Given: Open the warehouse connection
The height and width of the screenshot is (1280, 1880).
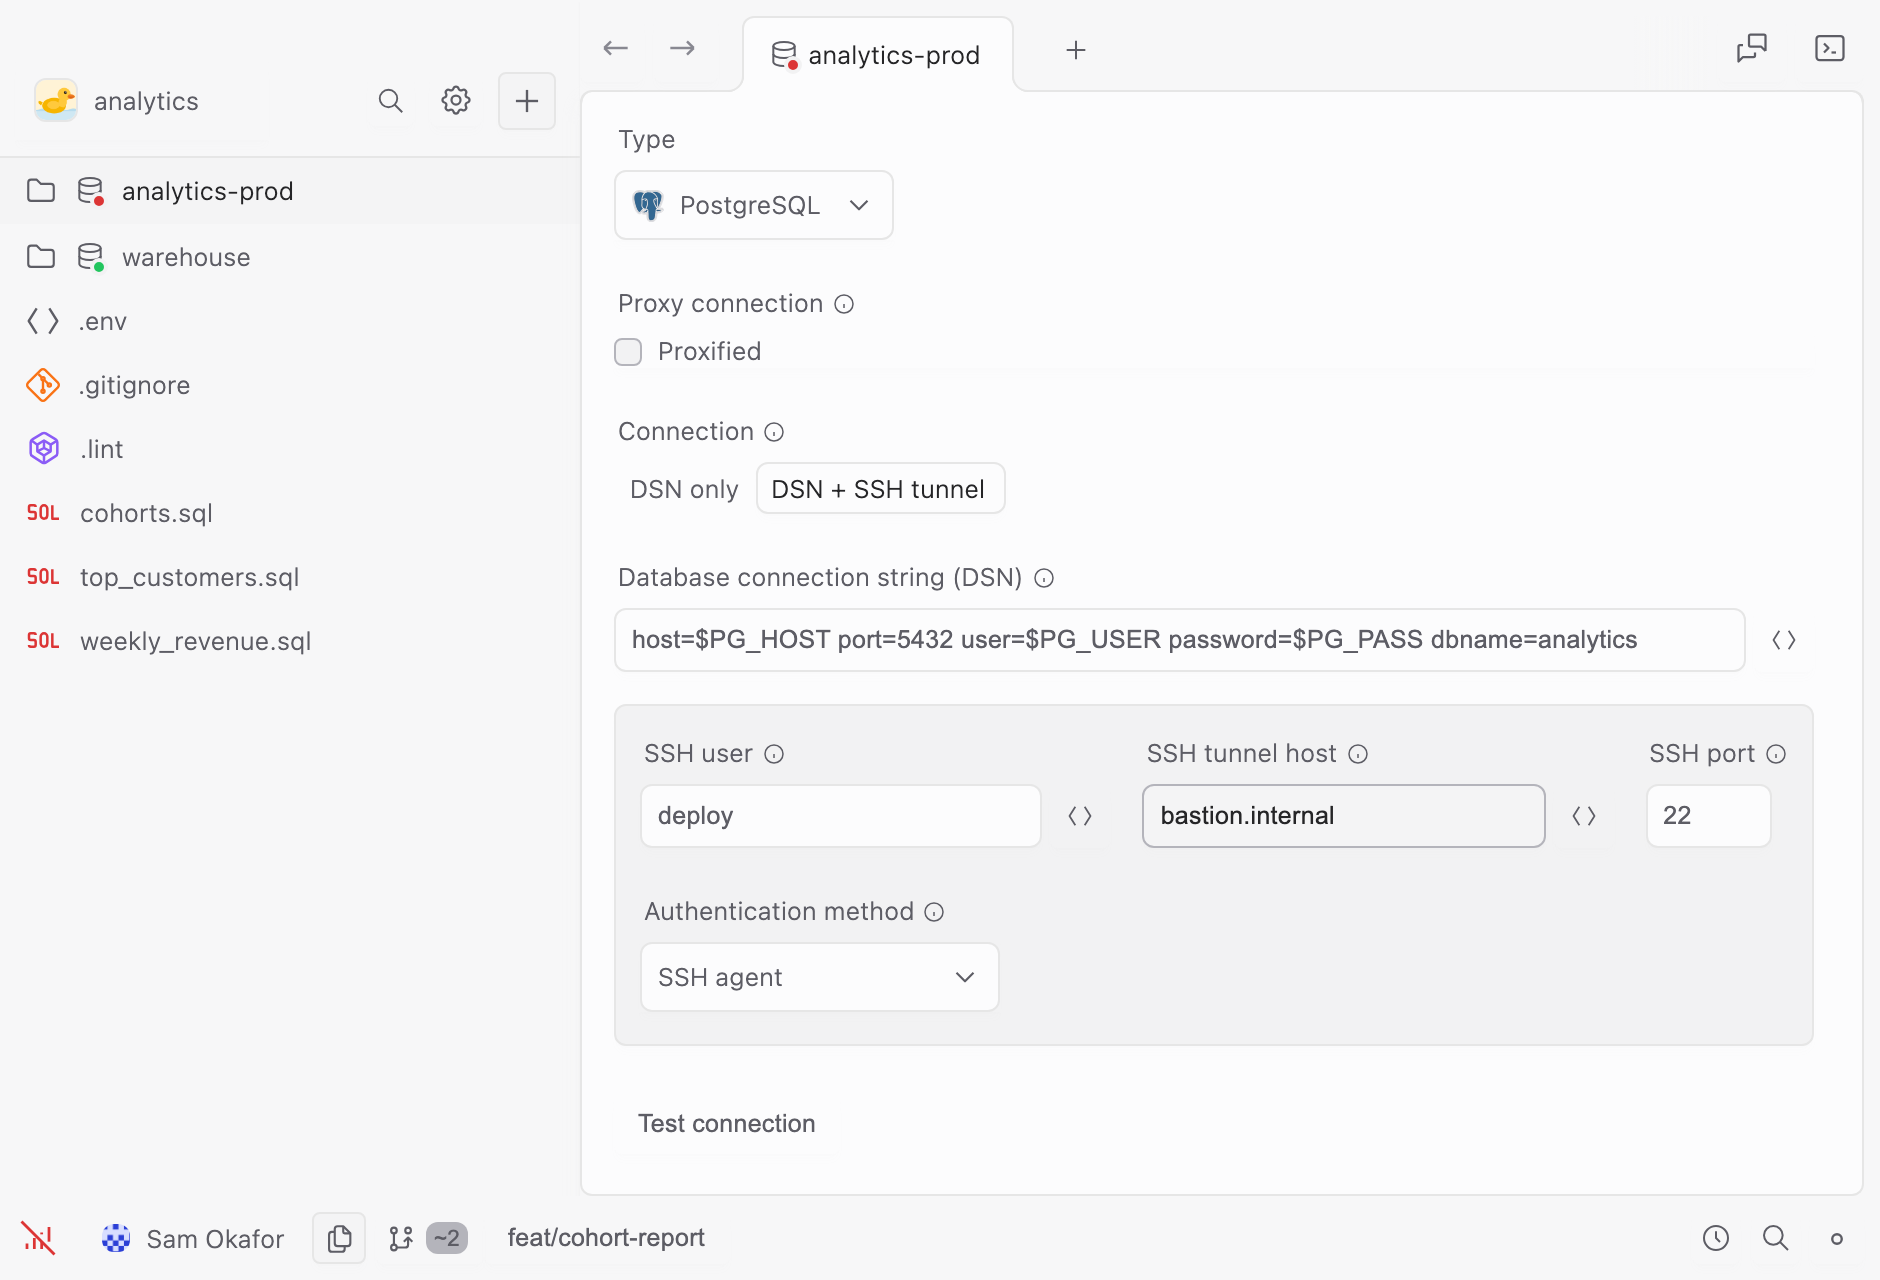Looking at the screenshot, I should (x=290, y=257).
